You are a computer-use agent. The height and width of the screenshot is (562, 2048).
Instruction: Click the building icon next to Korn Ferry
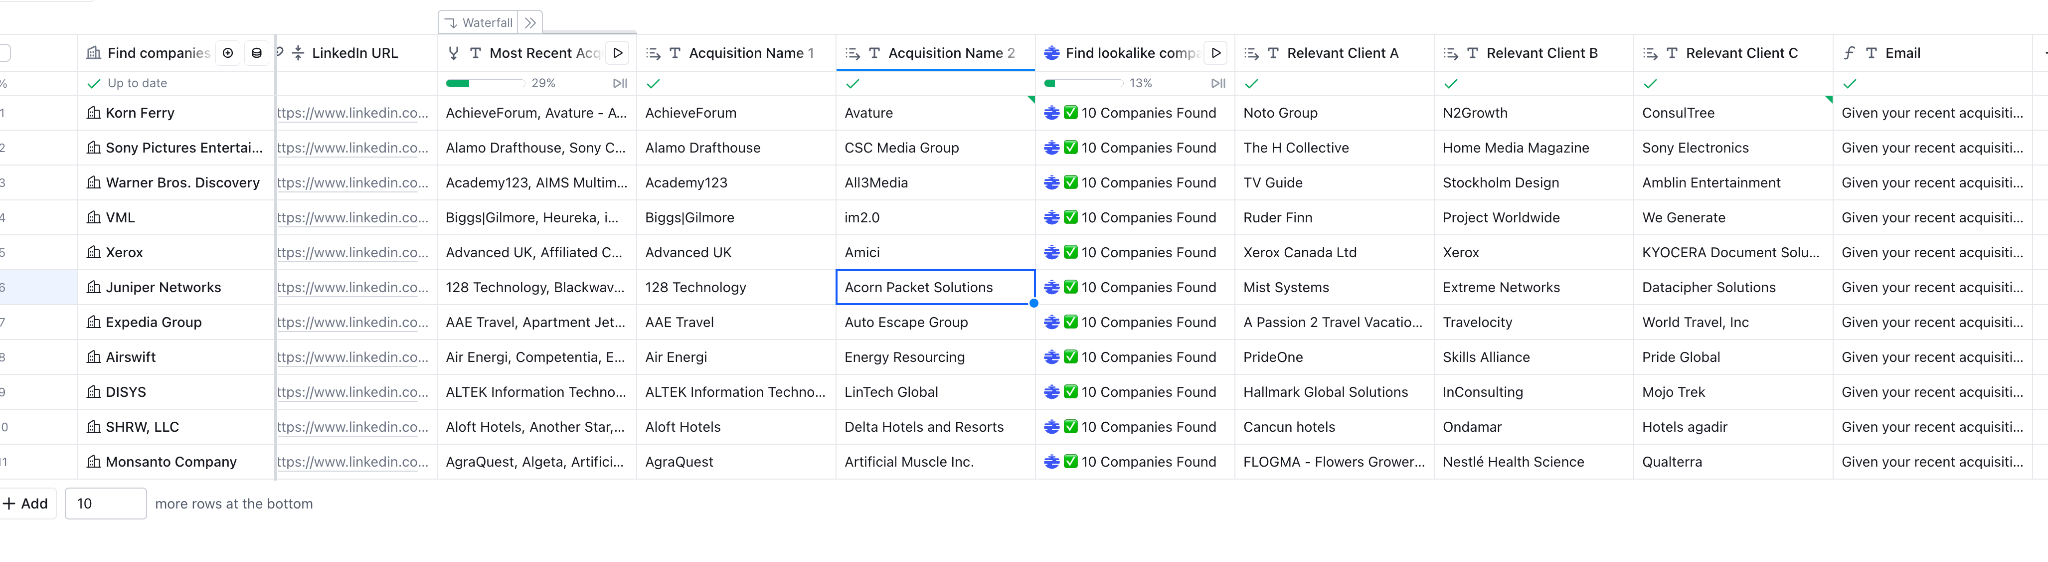[94, 113]
